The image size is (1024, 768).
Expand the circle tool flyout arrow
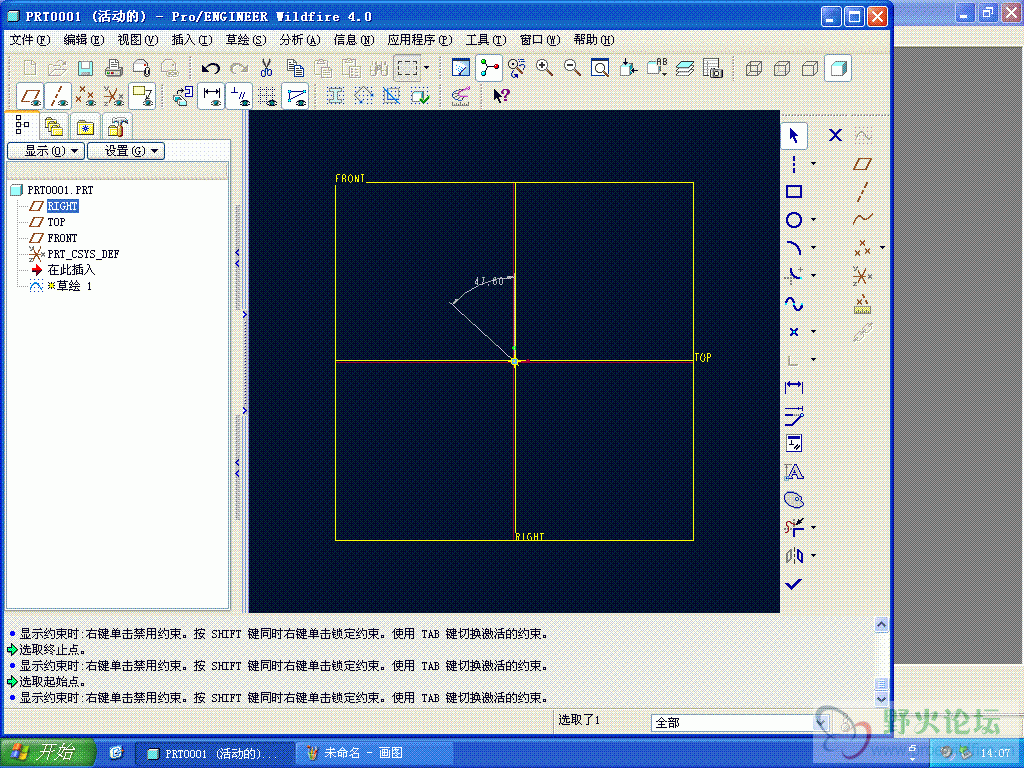tap(814, 220)
